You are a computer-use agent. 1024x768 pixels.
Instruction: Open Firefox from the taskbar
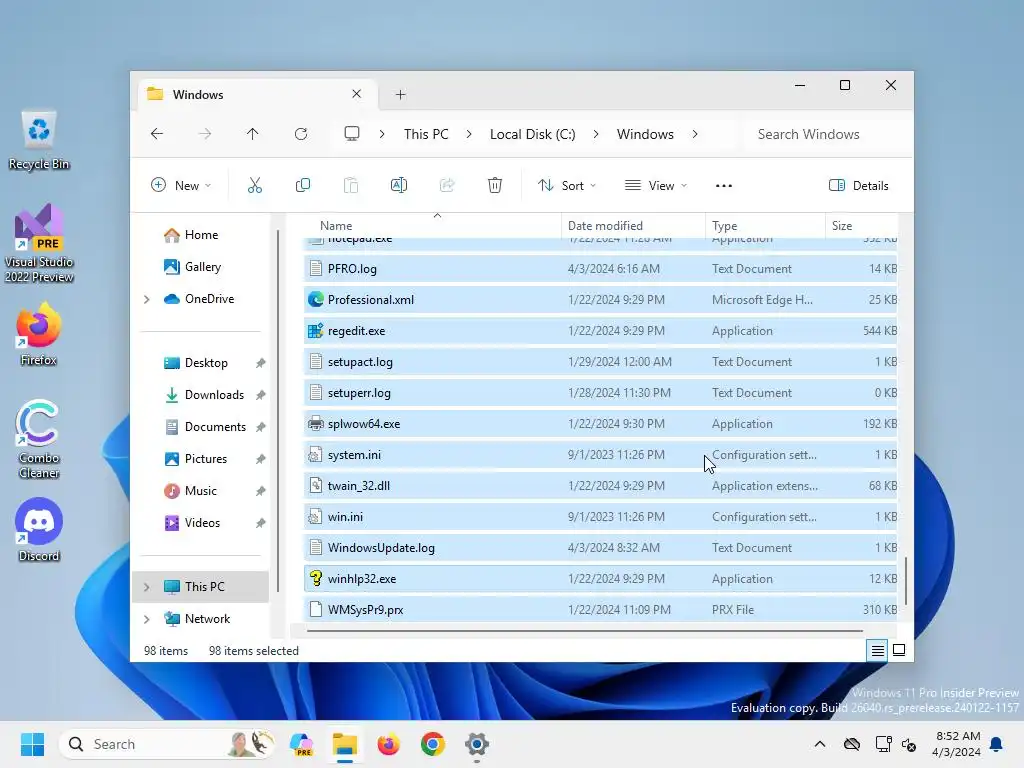pyautogui.click(x=389, y=744)
